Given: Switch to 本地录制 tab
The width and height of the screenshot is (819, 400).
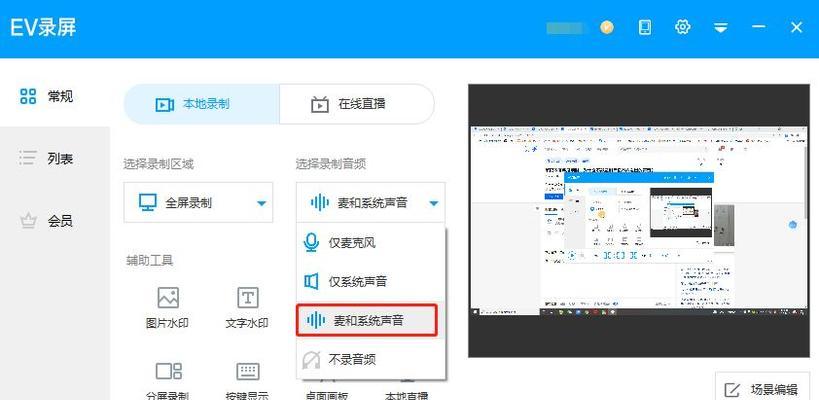Looking at the screenshot, I should pyautogui.click(x=202, y=104).
